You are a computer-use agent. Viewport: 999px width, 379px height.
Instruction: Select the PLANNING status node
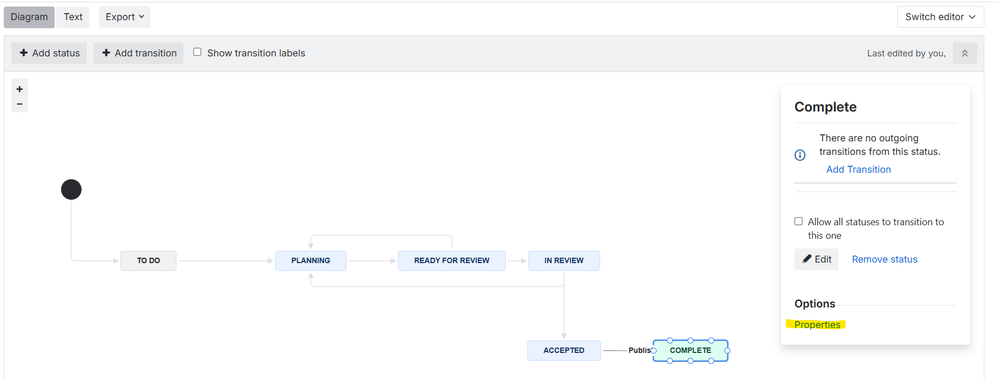click(x=311, y=261)
